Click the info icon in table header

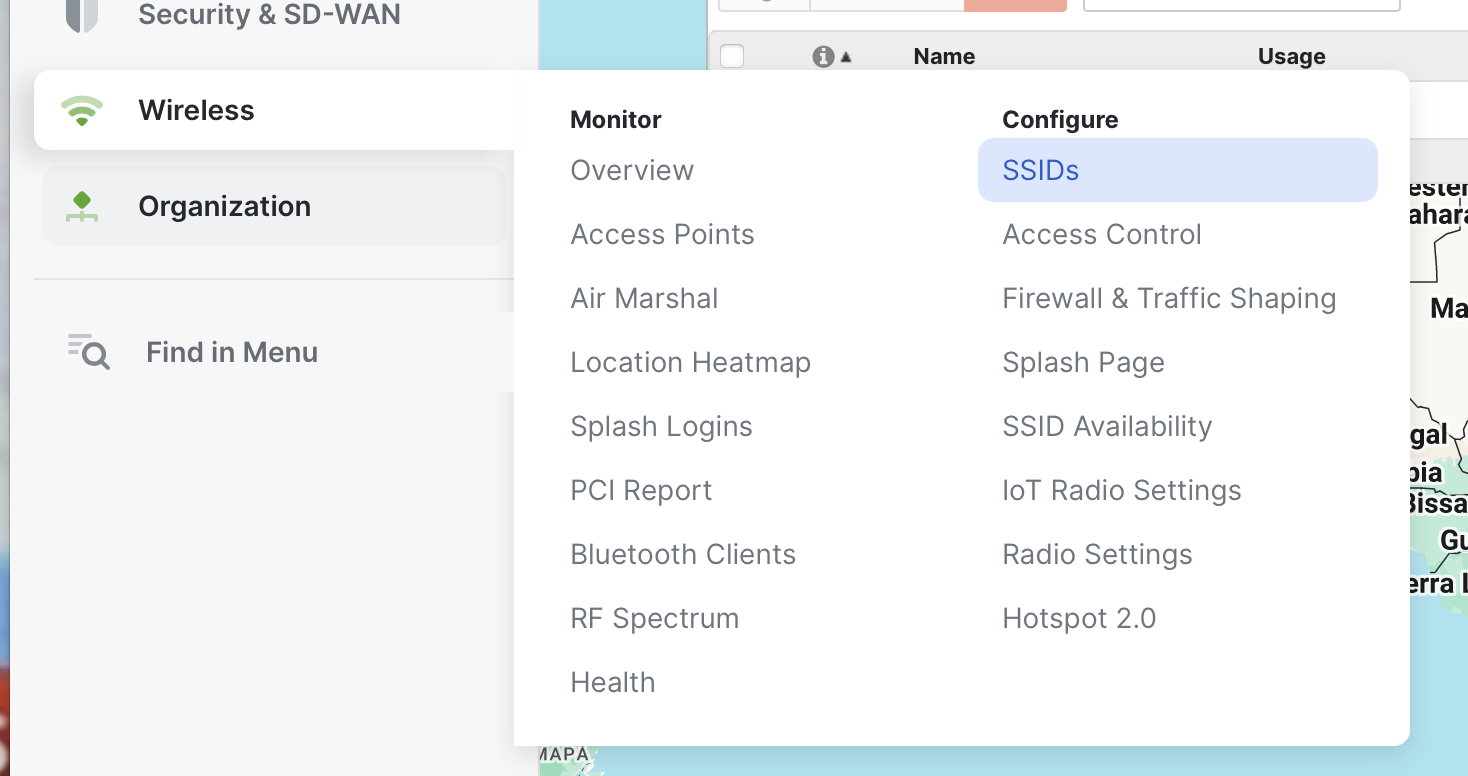[823, 57]
